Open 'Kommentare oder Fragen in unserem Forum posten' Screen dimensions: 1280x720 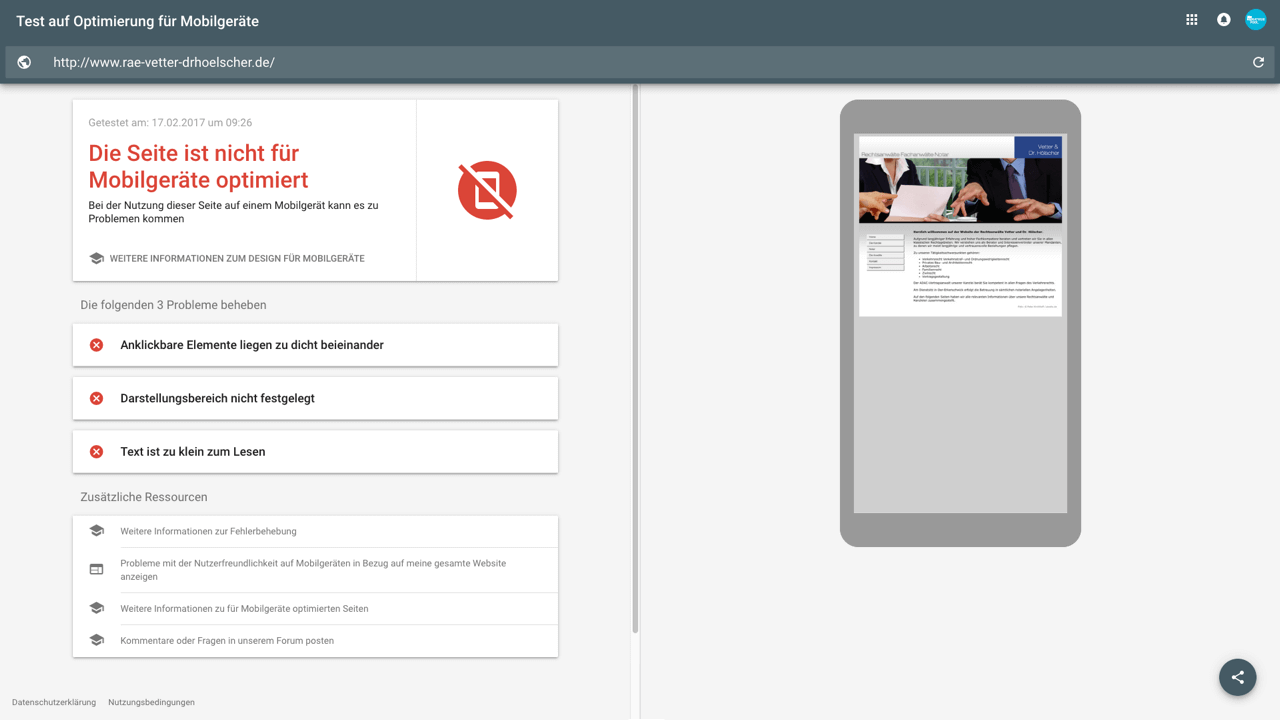point(227,640)
